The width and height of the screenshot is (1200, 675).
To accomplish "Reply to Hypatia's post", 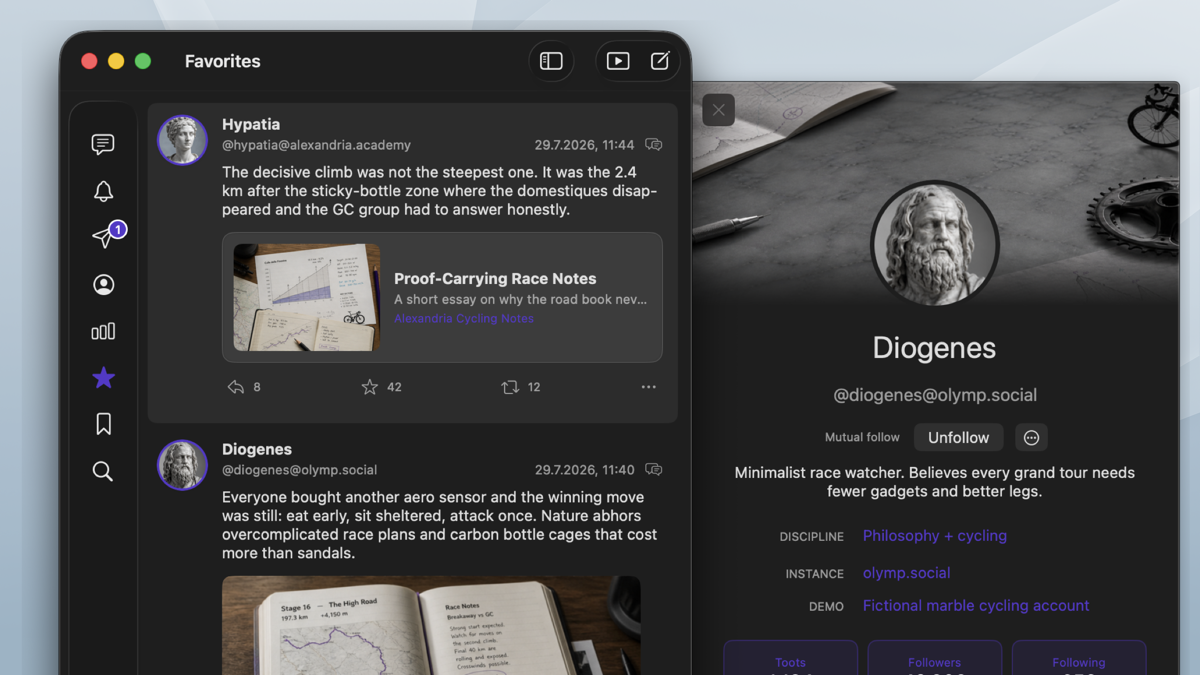I will [236, 387].
